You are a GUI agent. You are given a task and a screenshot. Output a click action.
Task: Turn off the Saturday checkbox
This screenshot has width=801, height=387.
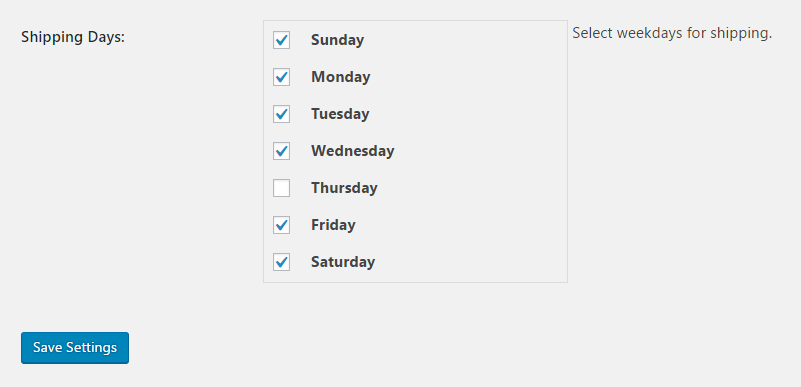click(x=281, y=262)
